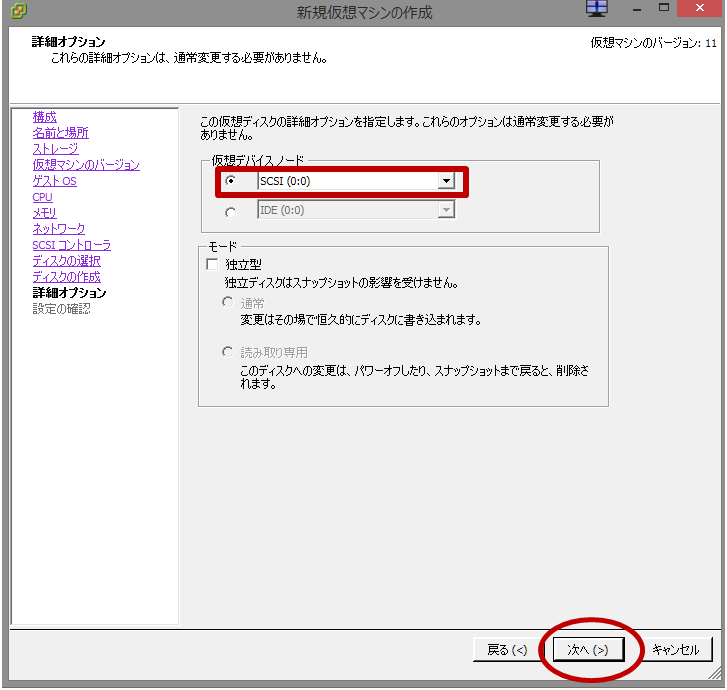The image size is (727, 690).
Task: Click the 独立ディスクはスナップショット description text
Action: (342, 282)
